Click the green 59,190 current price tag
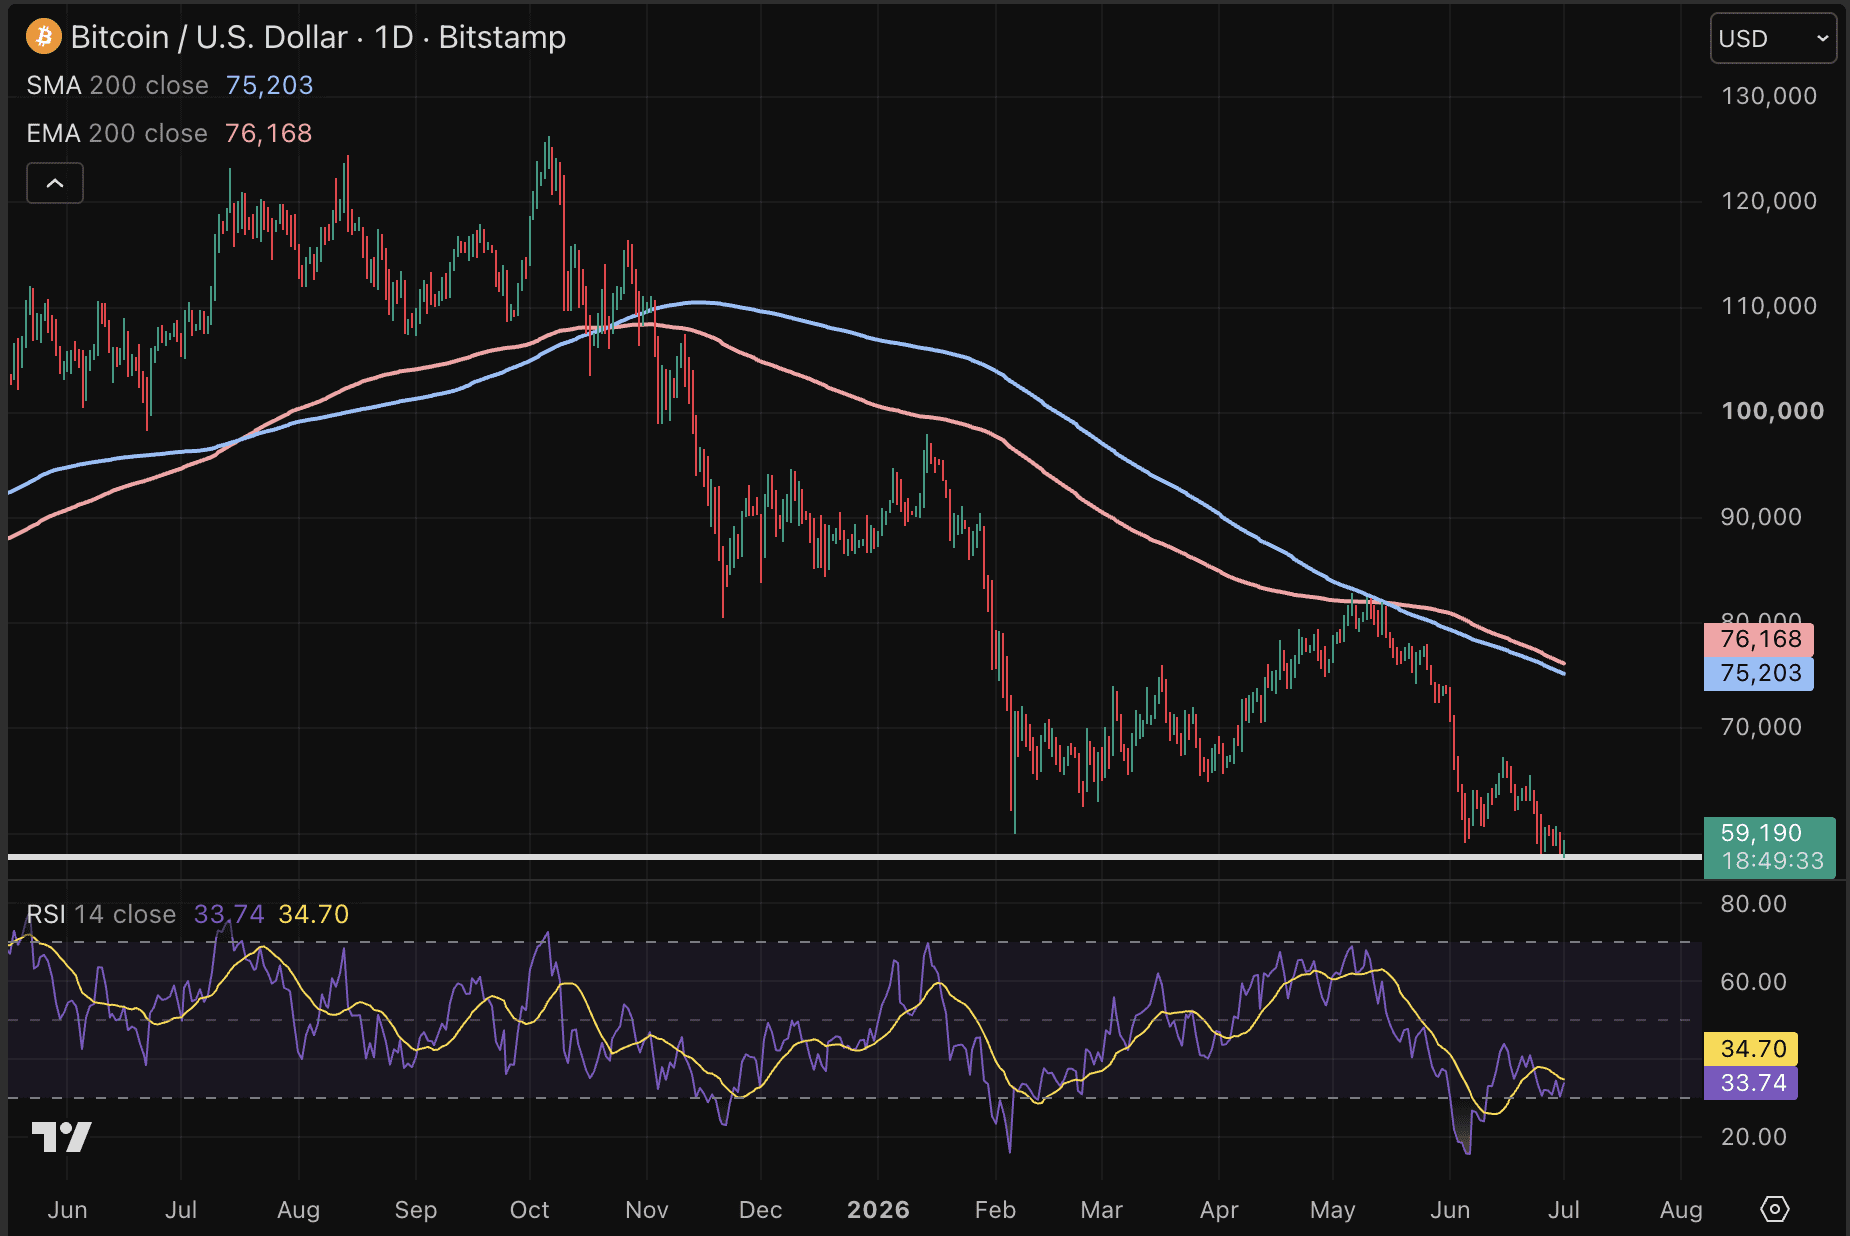 point(1769,847)
